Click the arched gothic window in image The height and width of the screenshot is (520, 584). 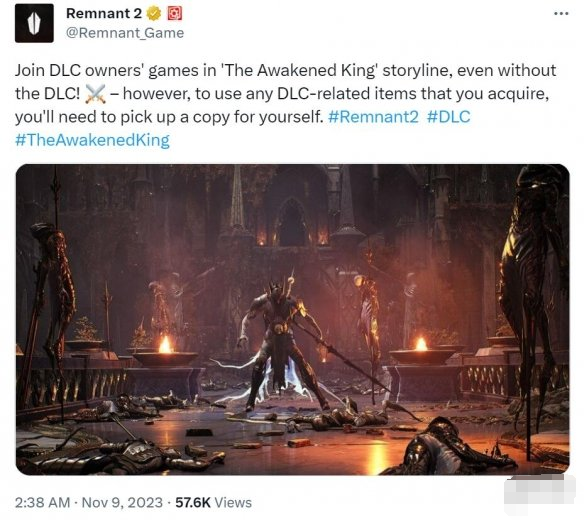(292, 222)
